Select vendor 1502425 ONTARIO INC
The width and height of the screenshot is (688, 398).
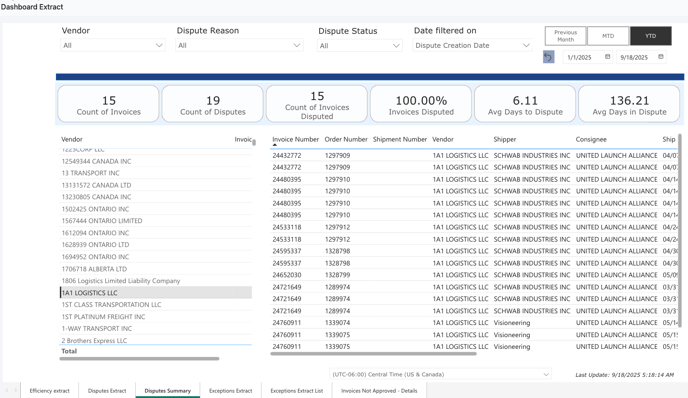click(x=156, y=209)
